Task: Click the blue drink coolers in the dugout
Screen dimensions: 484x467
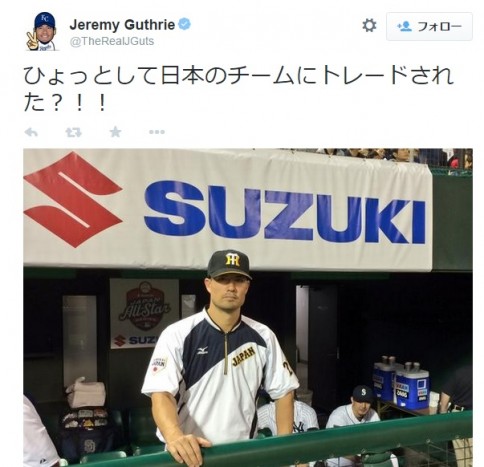Action: pyautogui.click(x=401, y=382)
